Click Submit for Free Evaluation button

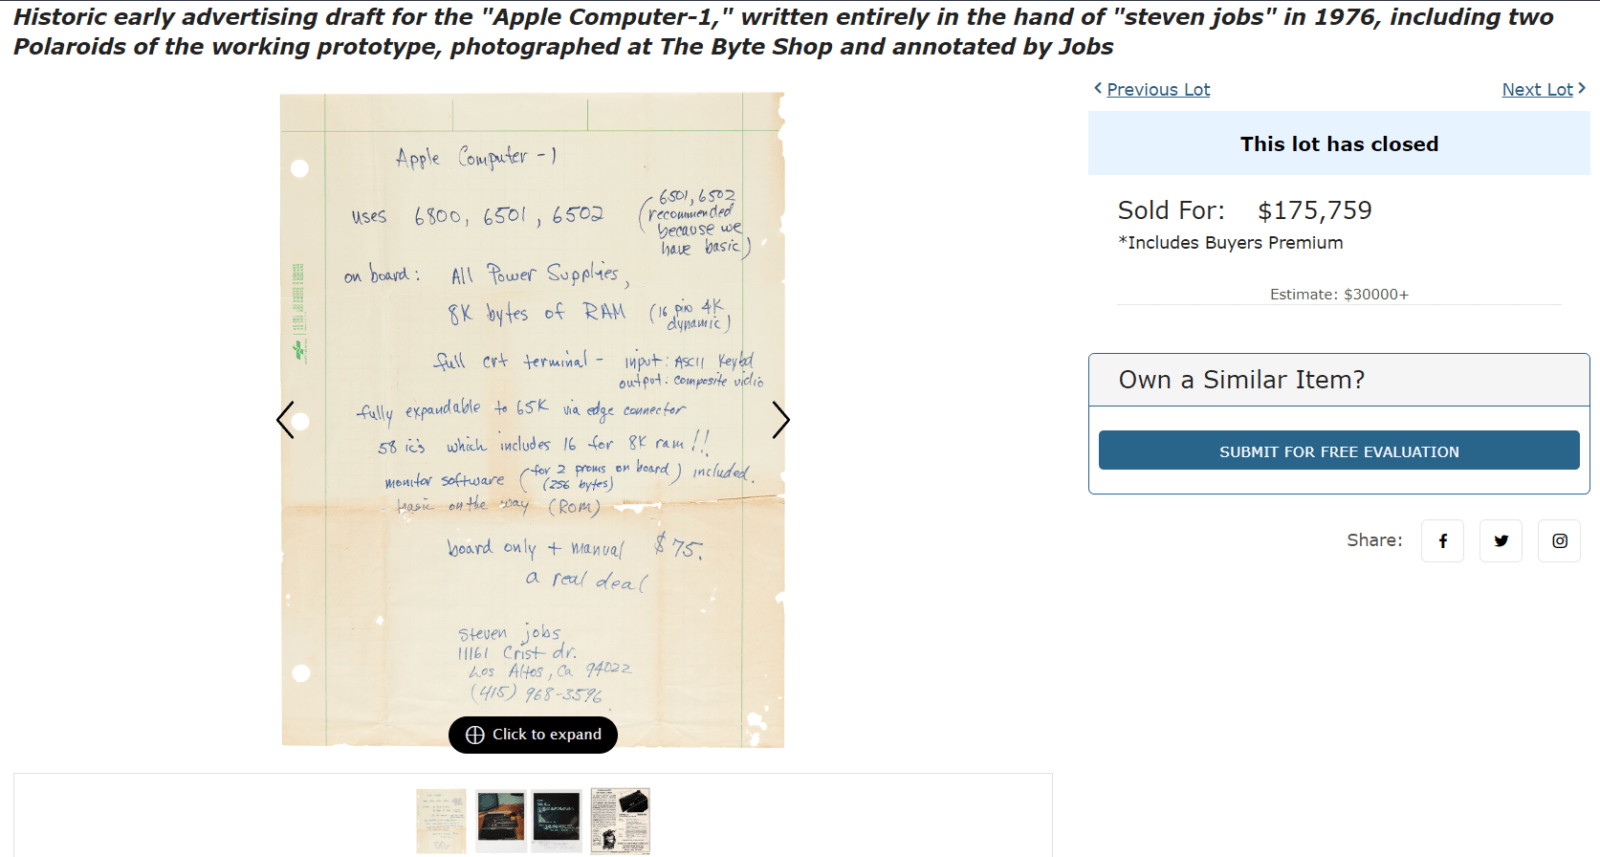(x=1339, y=451)
